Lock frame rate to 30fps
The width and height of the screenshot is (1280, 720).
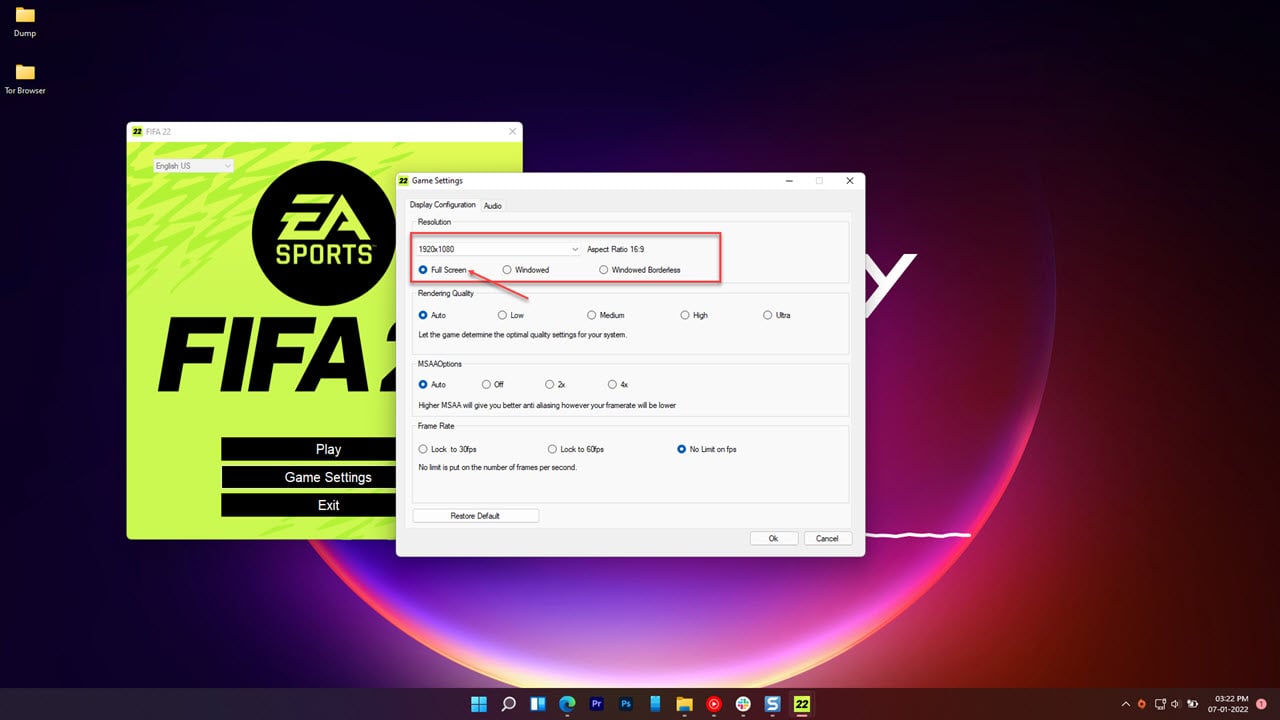click(x=447, y=449)
